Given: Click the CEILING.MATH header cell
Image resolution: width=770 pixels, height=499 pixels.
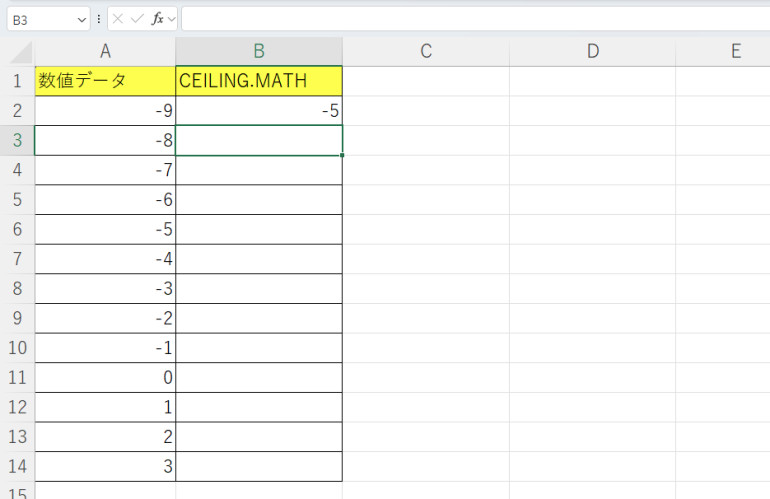Looking at the screenshot, I should pos(258,81).
